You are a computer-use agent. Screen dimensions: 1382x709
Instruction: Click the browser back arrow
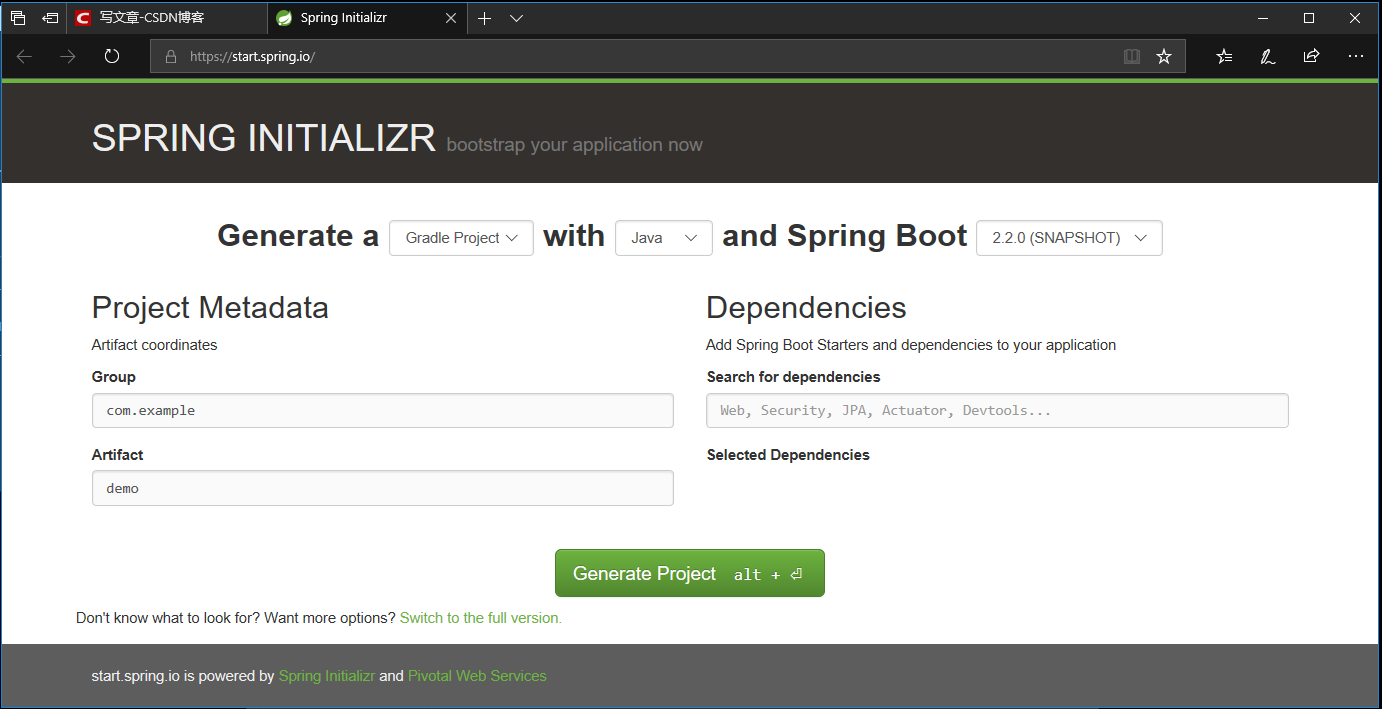pos(24,57)
